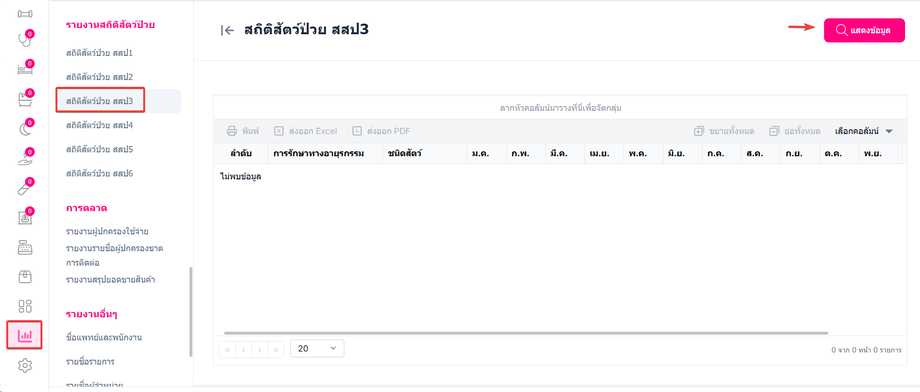Open the เลือกคอลัมน์ column chooser dropdown
920x392 pixels.
863,131
